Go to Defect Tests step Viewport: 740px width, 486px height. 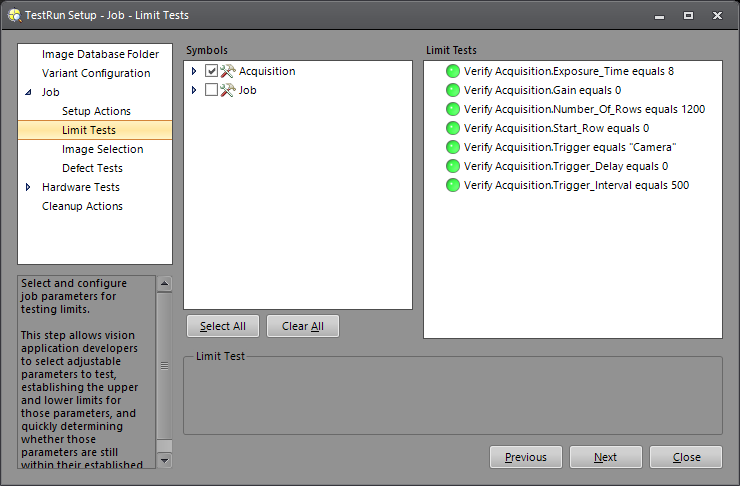92,168
